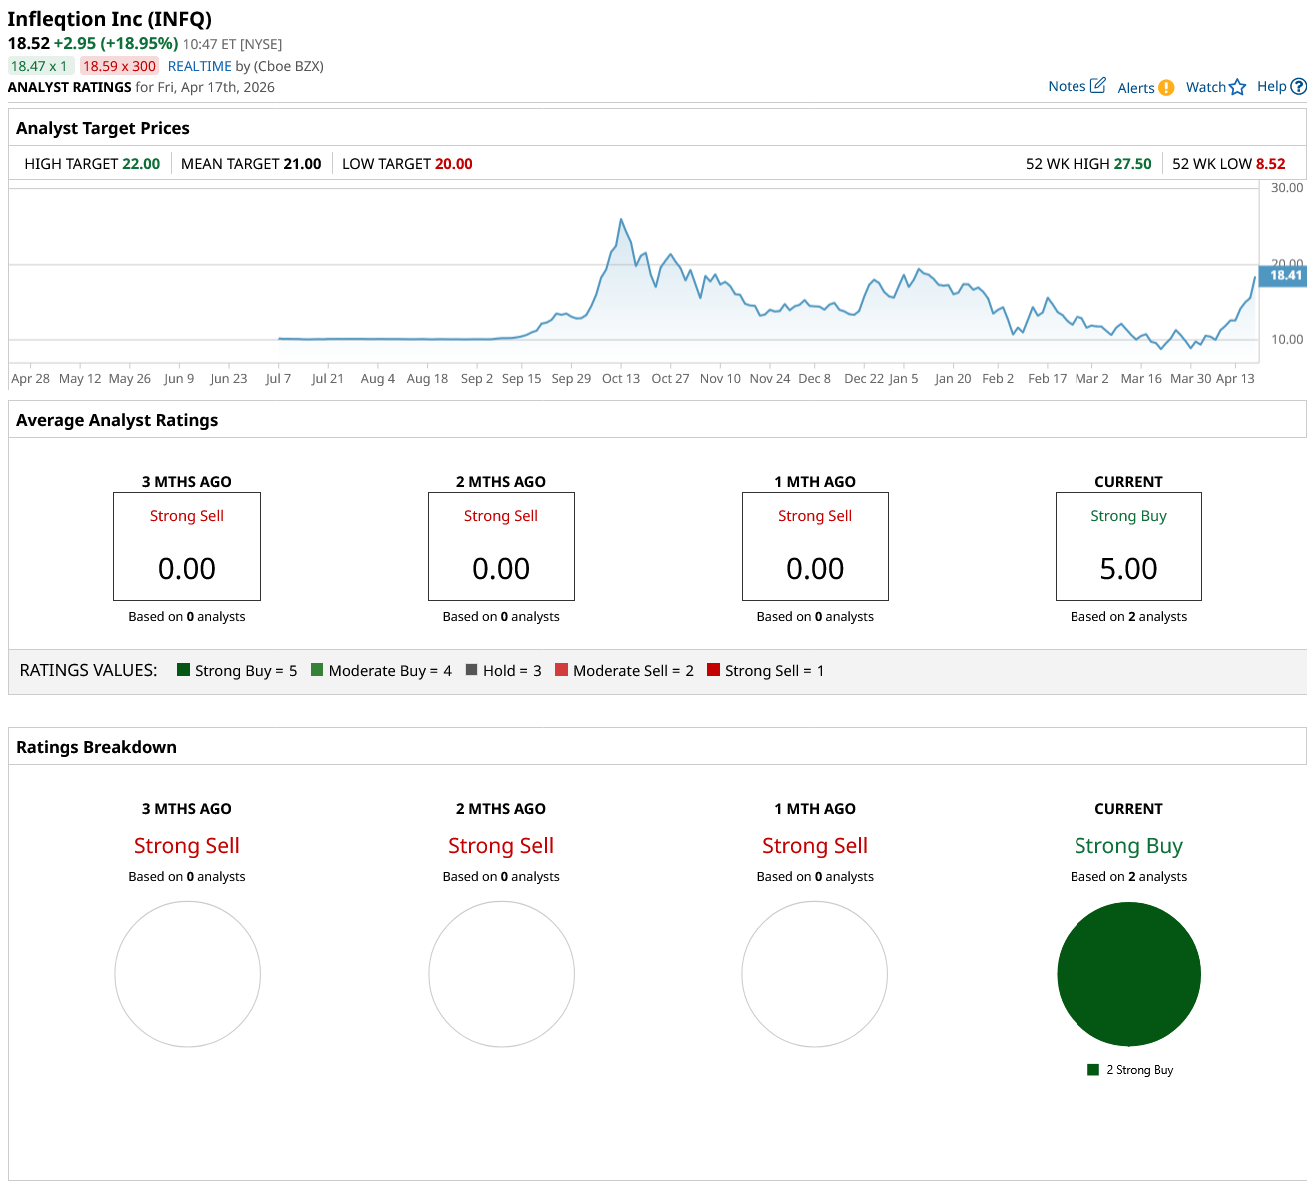The width and height of the screenshot is (1308, 1182).
Task: Click the empty 1 Mth Ago pie circle
Action: pos(814,974)
